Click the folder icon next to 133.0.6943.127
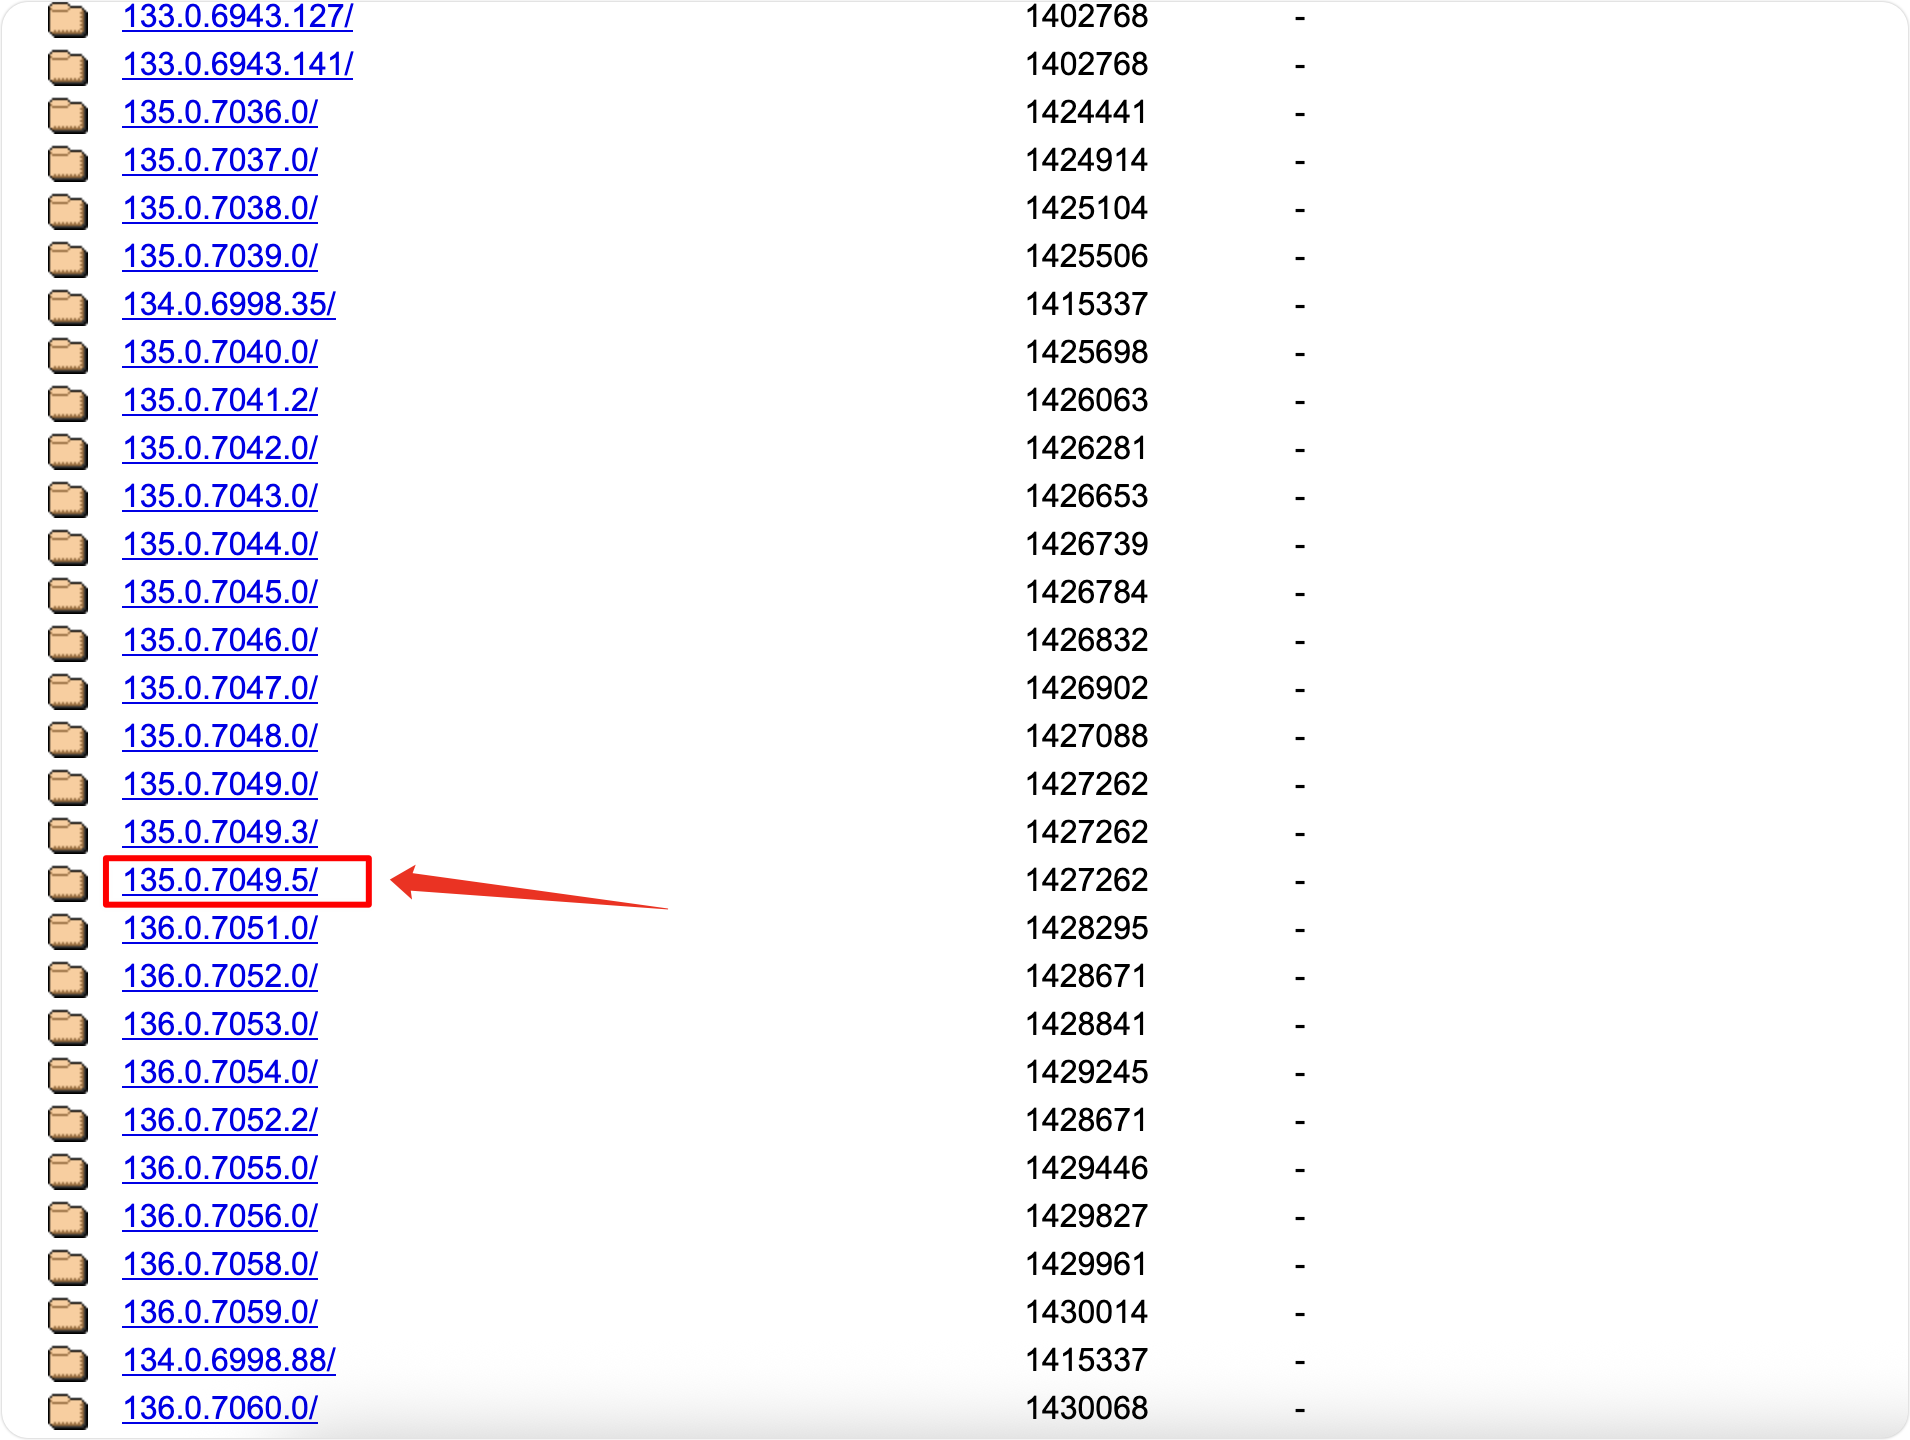This screenshot has height=1440, width=1910. click(x=67, y=17)
